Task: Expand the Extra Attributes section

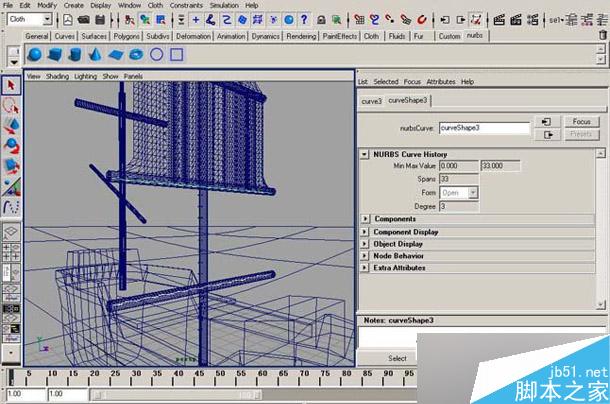Action: coord(365,268)
